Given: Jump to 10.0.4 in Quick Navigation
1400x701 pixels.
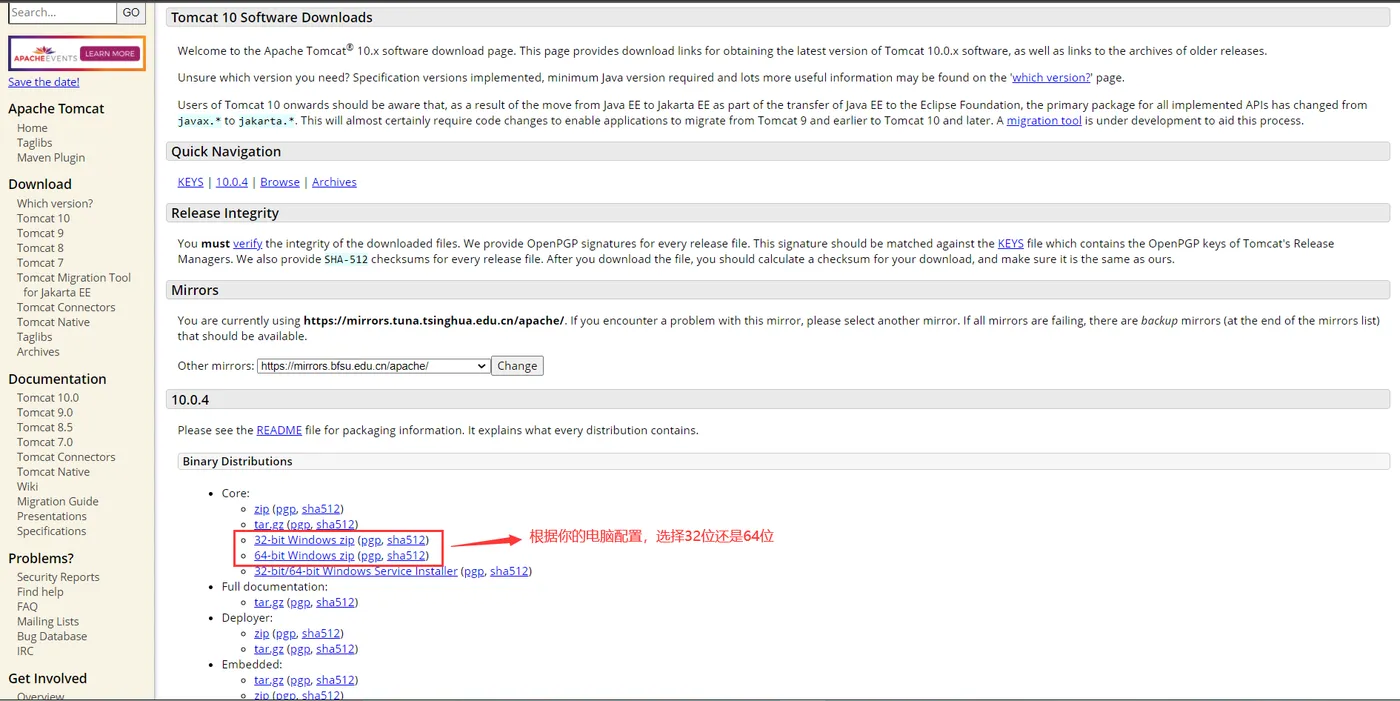Looking at the screenshot, I should pos(232,182).
